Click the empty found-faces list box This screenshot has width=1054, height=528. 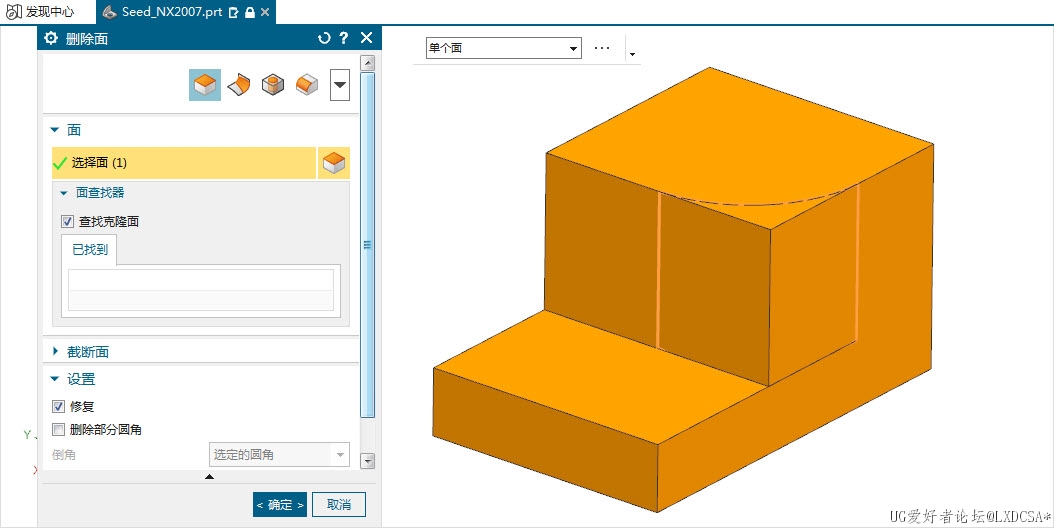point(201,291)
